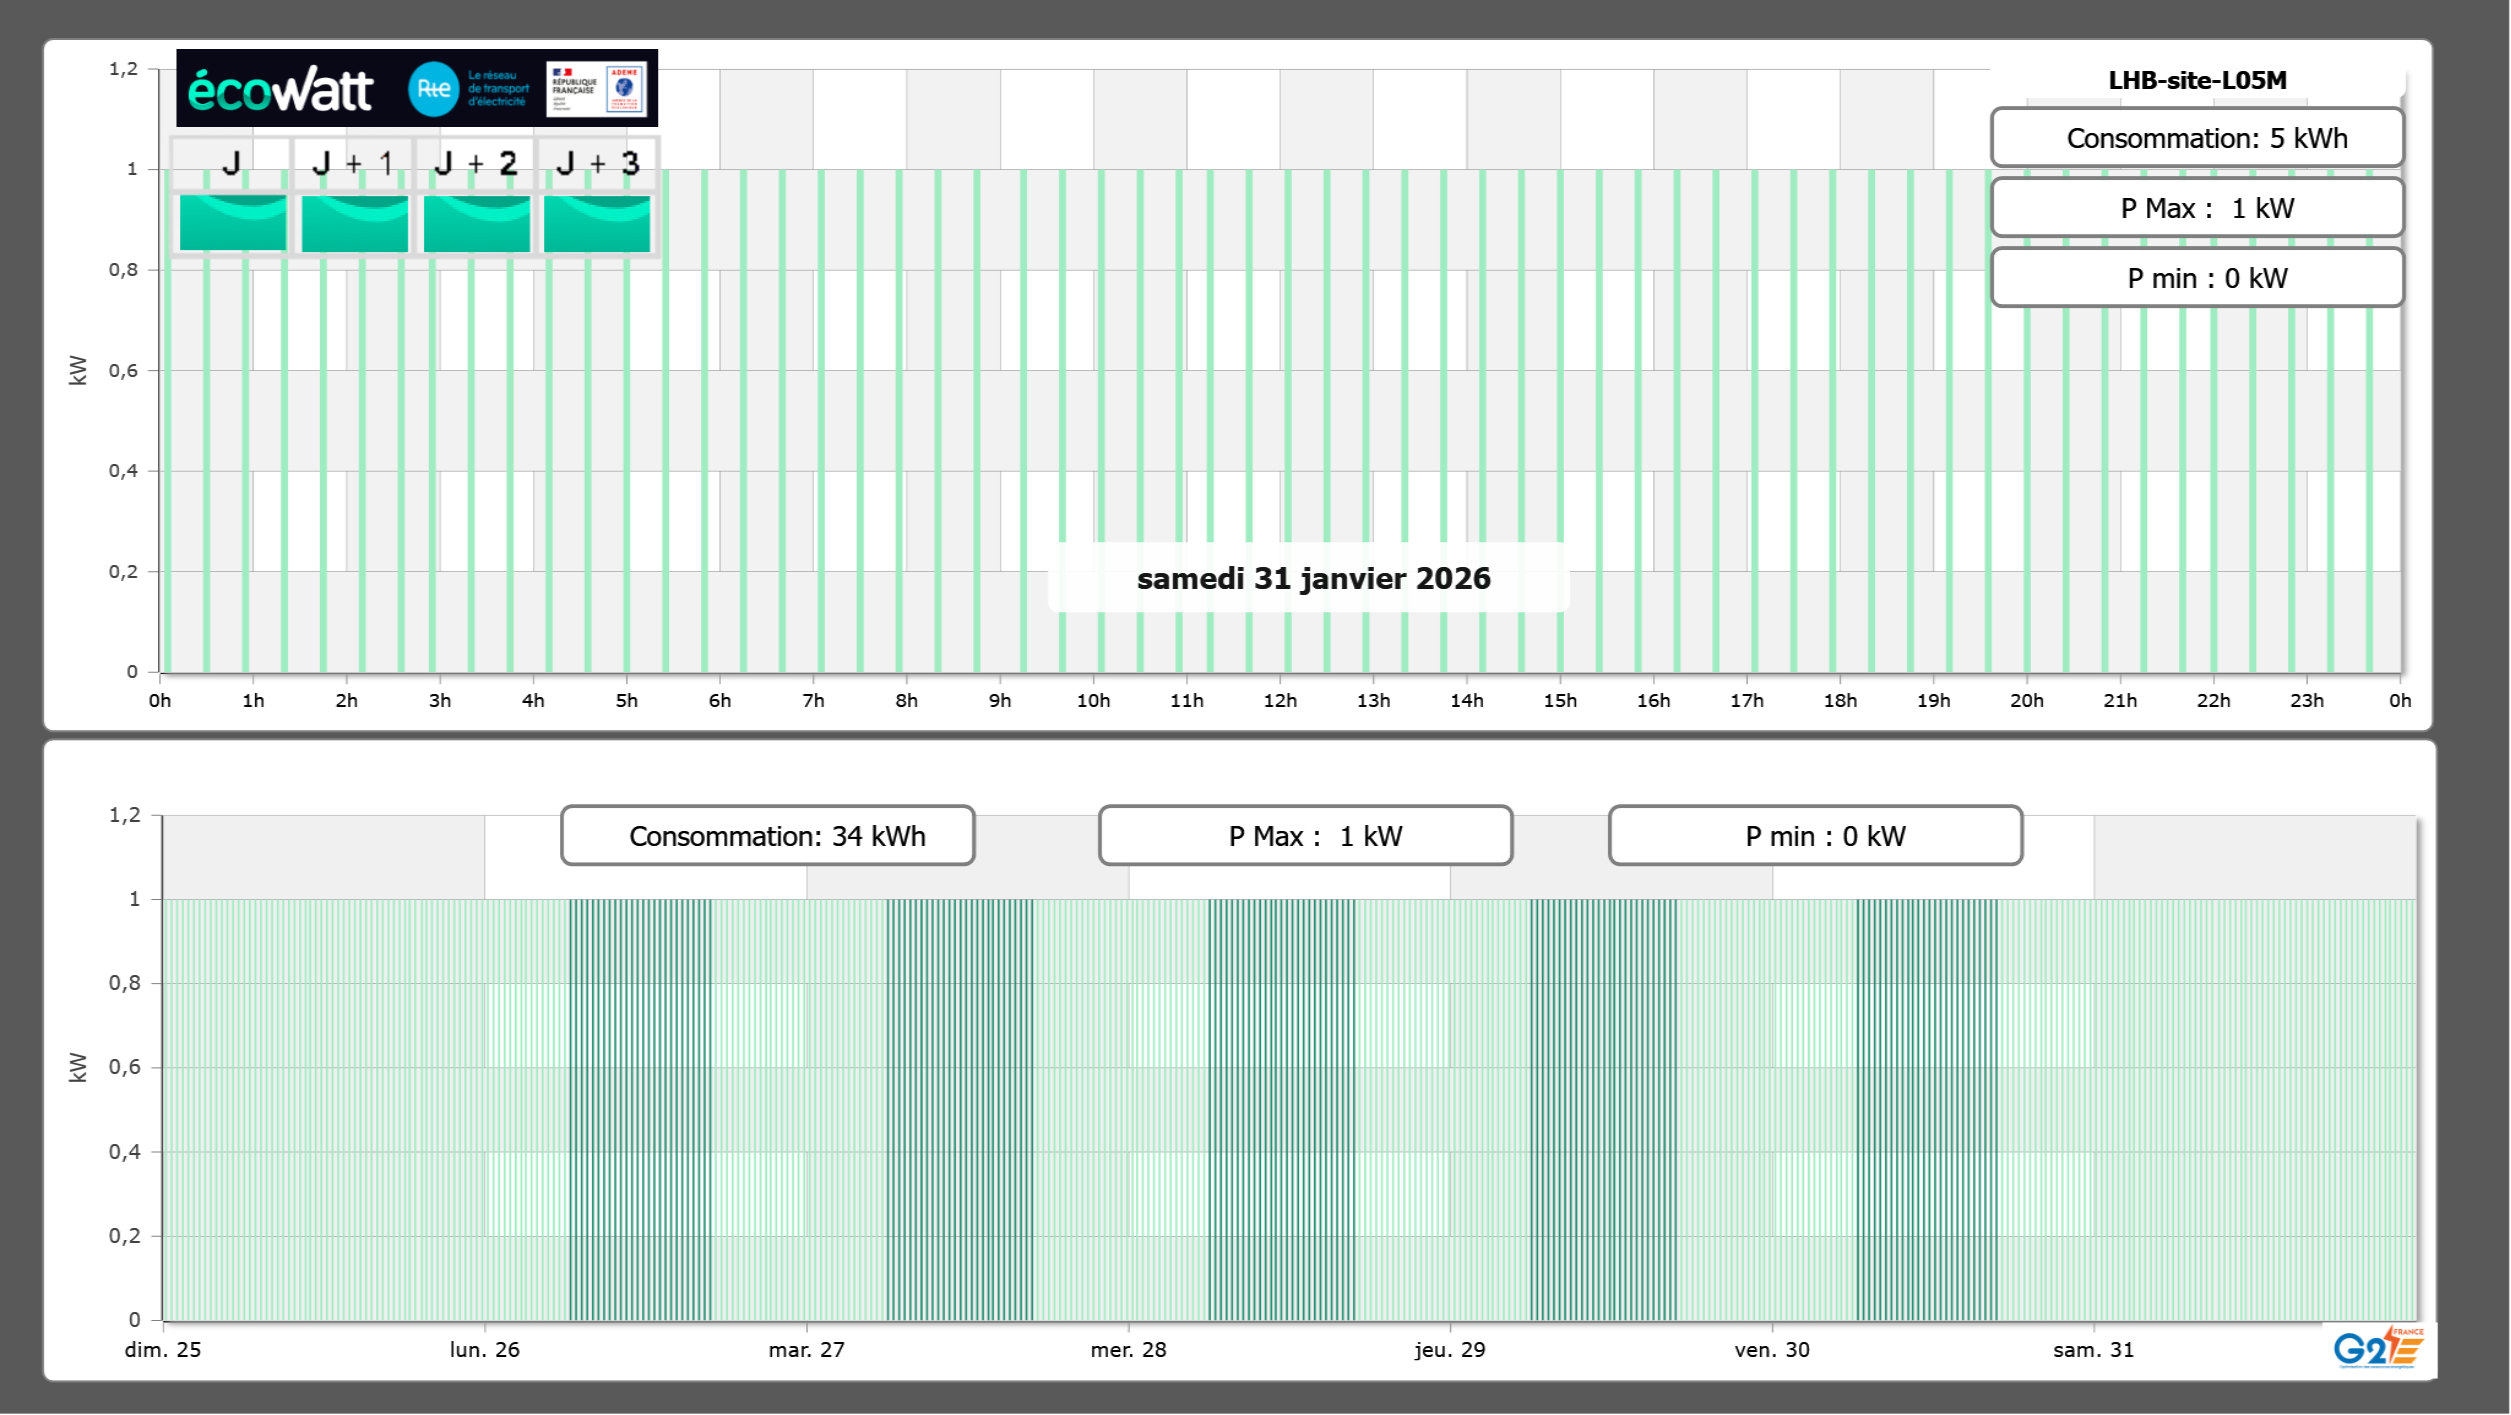2511x1415 pixels.
Task: Select the J + 1 tab label
Action: 352,163
